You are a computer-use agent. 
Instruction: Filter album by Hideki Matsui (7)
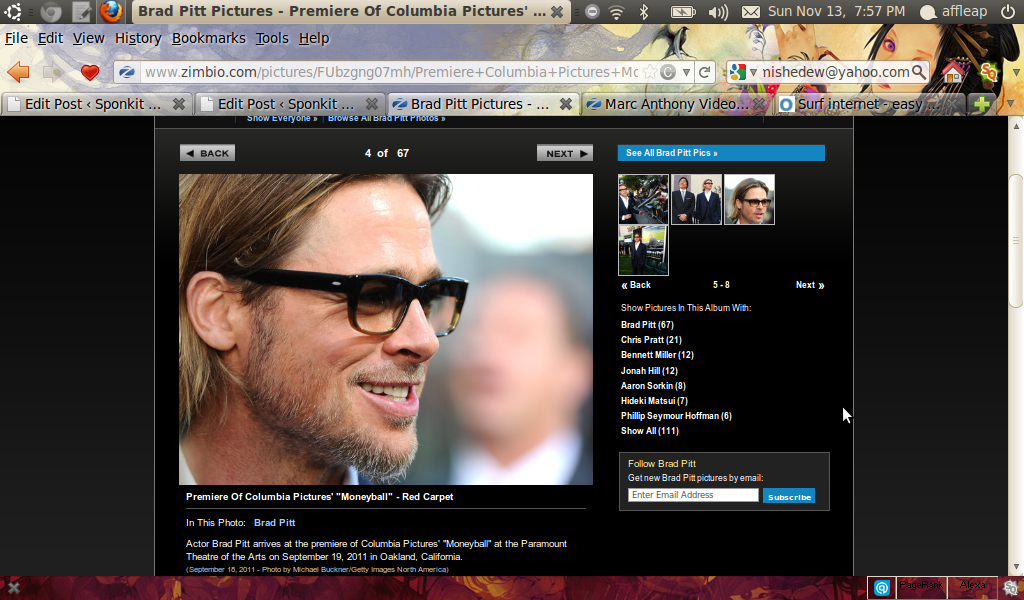point(654,400)
